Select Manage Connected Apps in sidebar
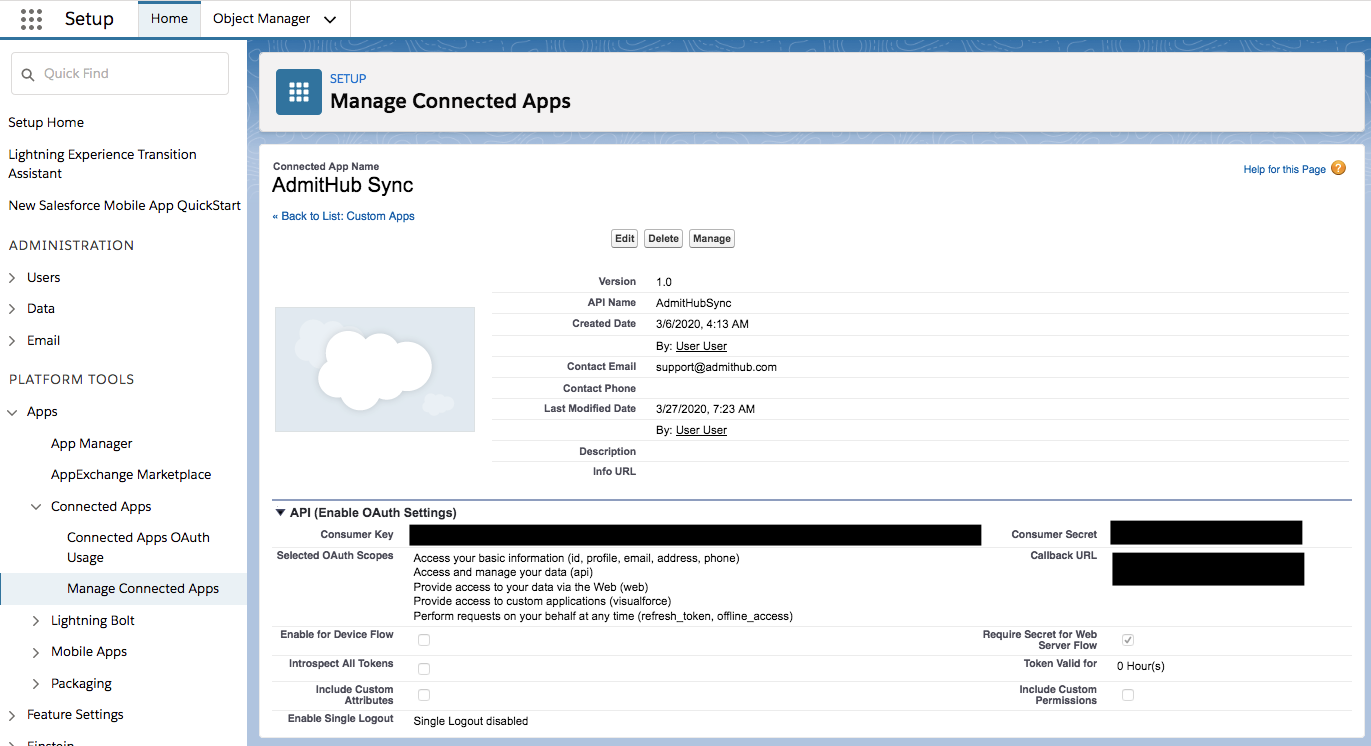Screen dimensions: 1371x746 143,588
